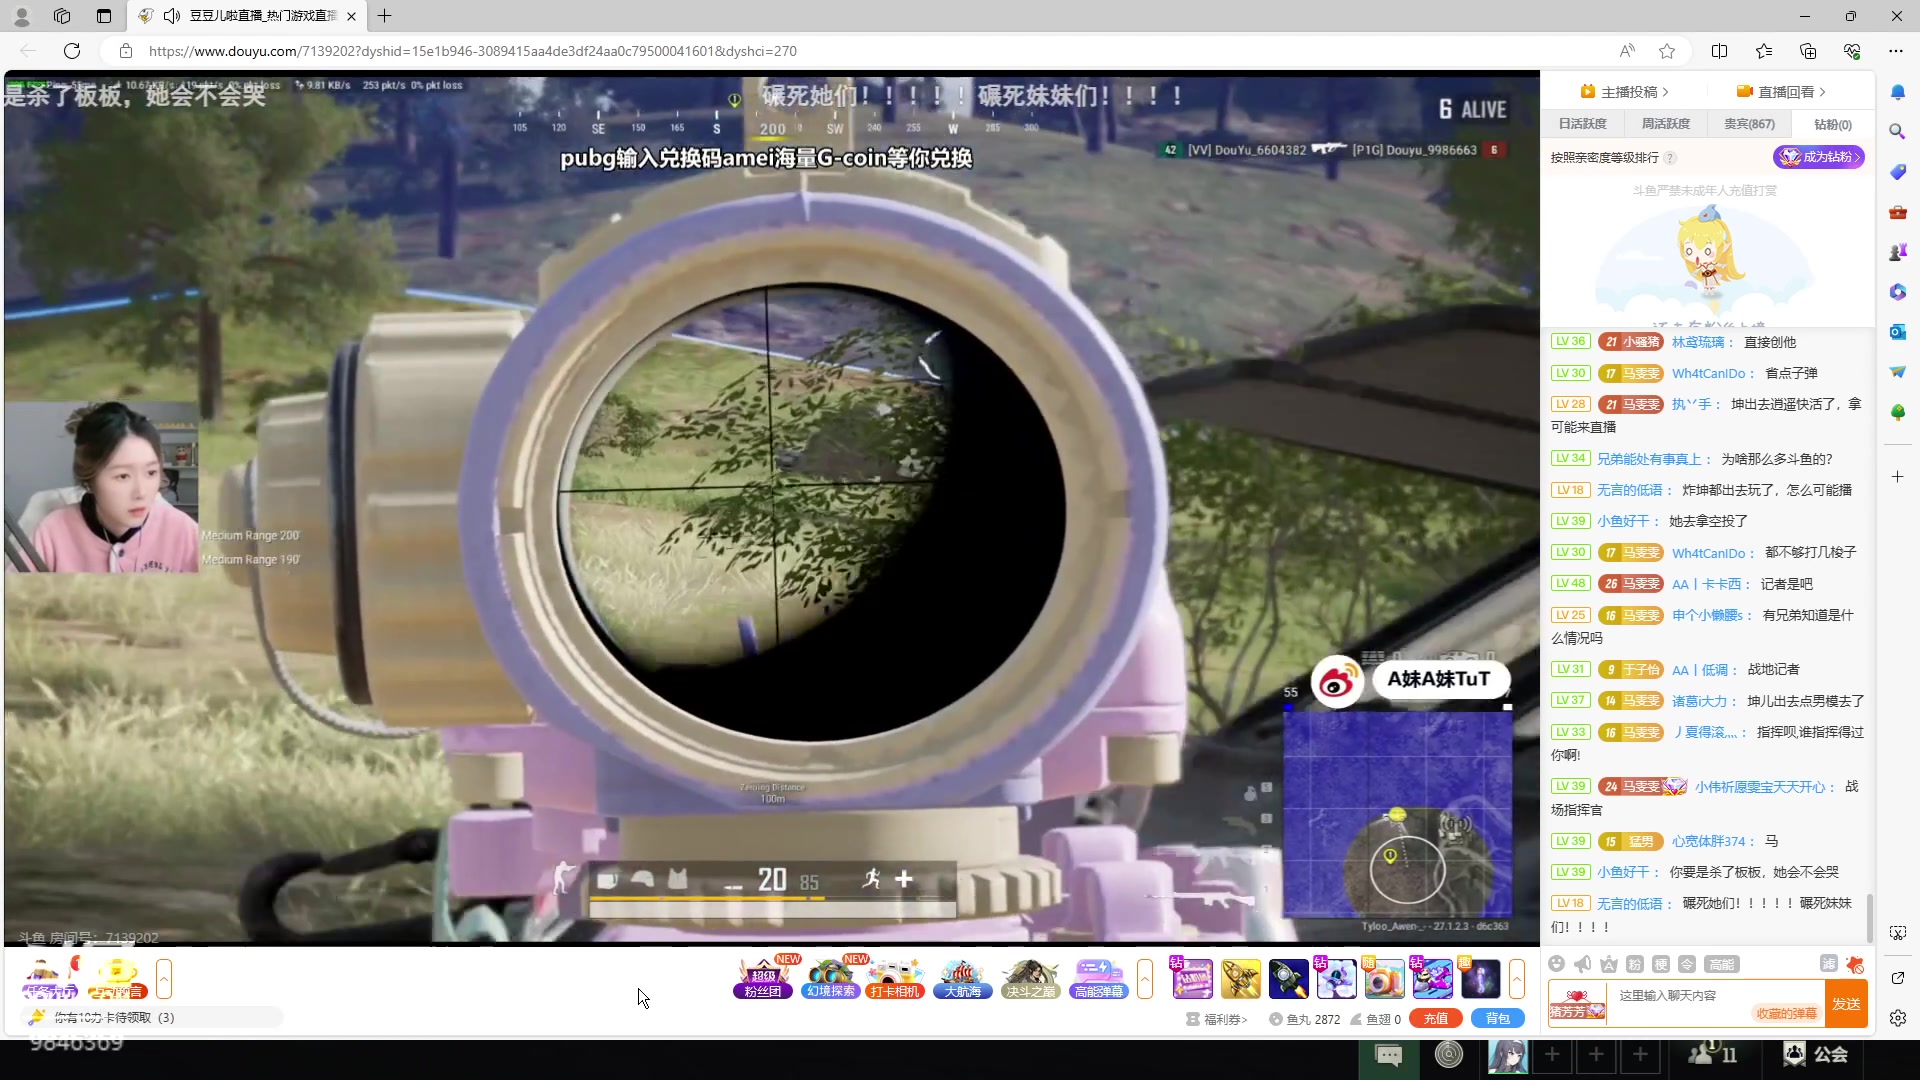Open 主播投稿 streamer submissions

click(x=1624, y=92)
